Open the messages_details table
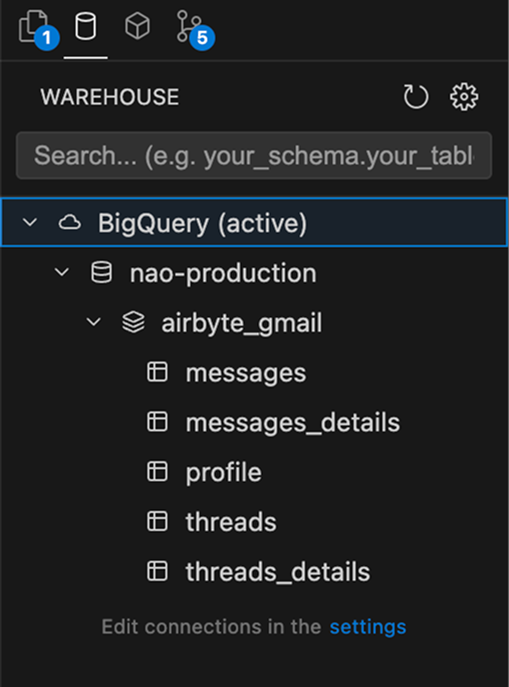This screenshot has width=509, height=687. click(x=293, y=423)
